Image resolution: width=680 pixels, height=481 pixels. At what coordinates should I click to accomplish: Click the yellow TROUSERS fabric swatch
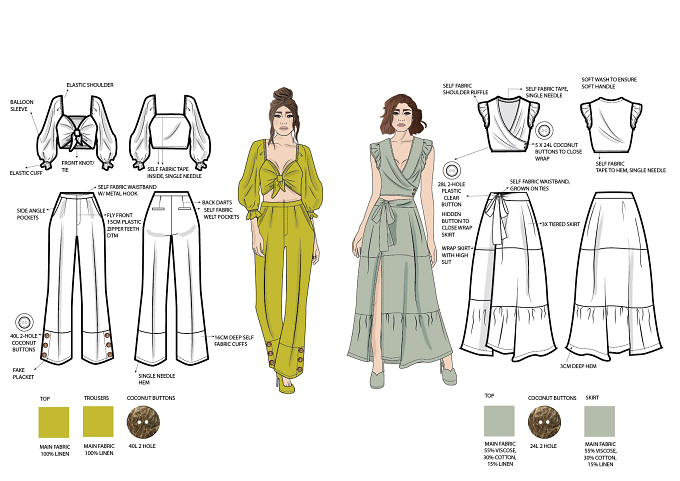pyautogui.click(x=98, y=421)
